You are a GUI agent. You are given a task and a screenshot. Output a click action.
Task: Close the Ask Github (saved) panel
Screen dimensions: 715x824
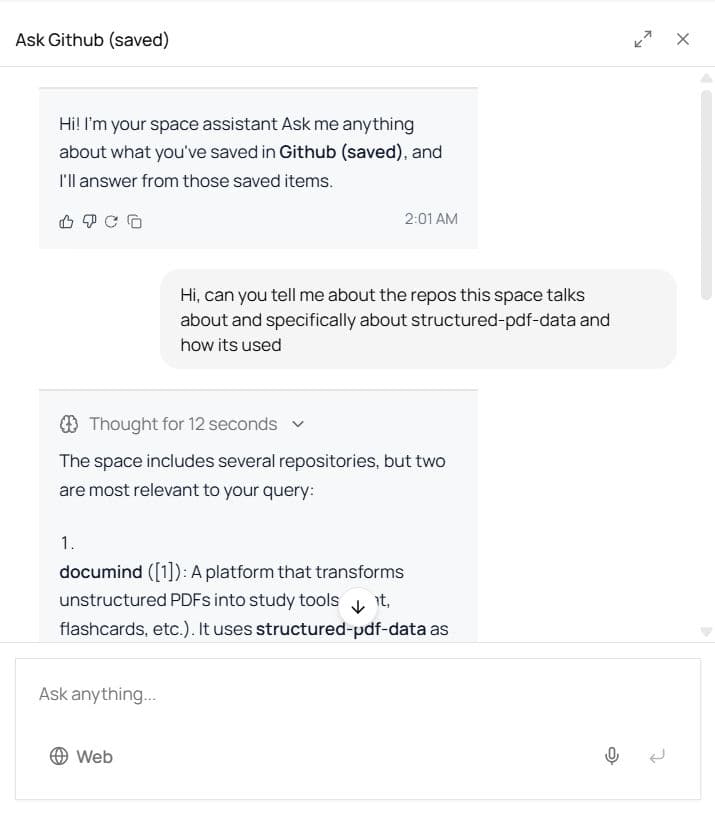[x=682, y=39]
